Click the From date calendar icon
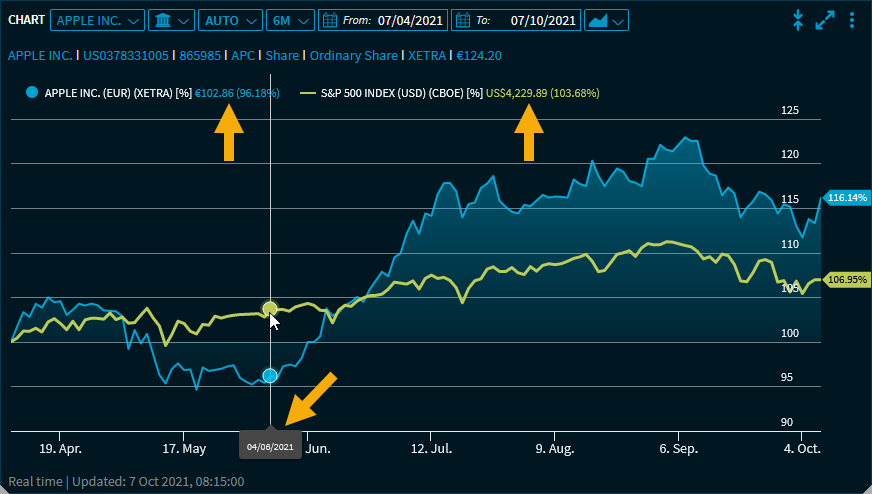The width and height of the screenshot is (872, 494). coord(331,20)
